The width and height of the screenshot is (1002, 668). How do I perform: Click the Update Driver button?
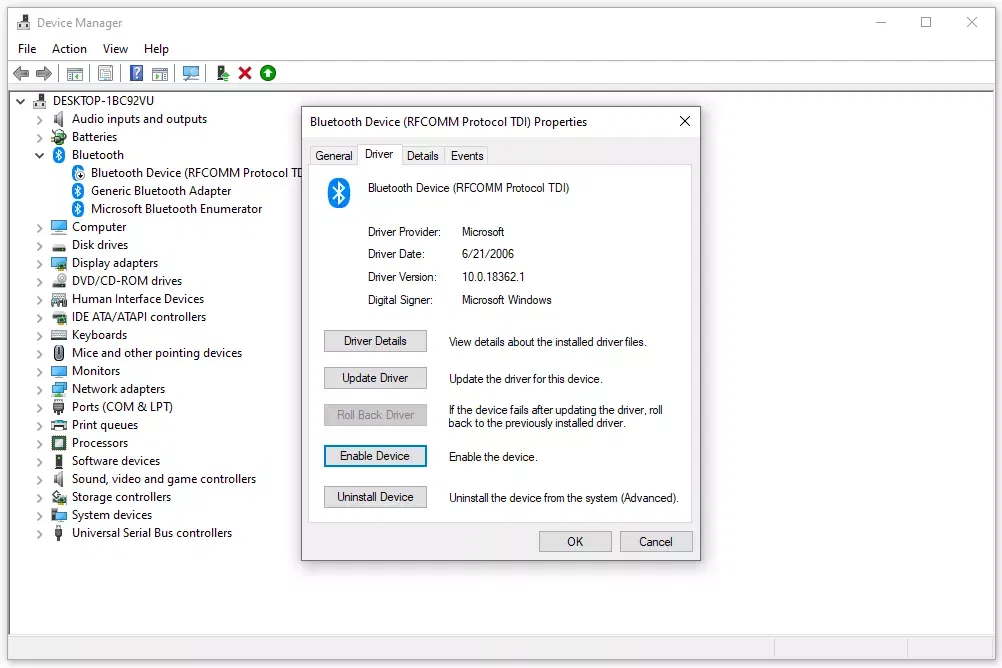(375, 378)
